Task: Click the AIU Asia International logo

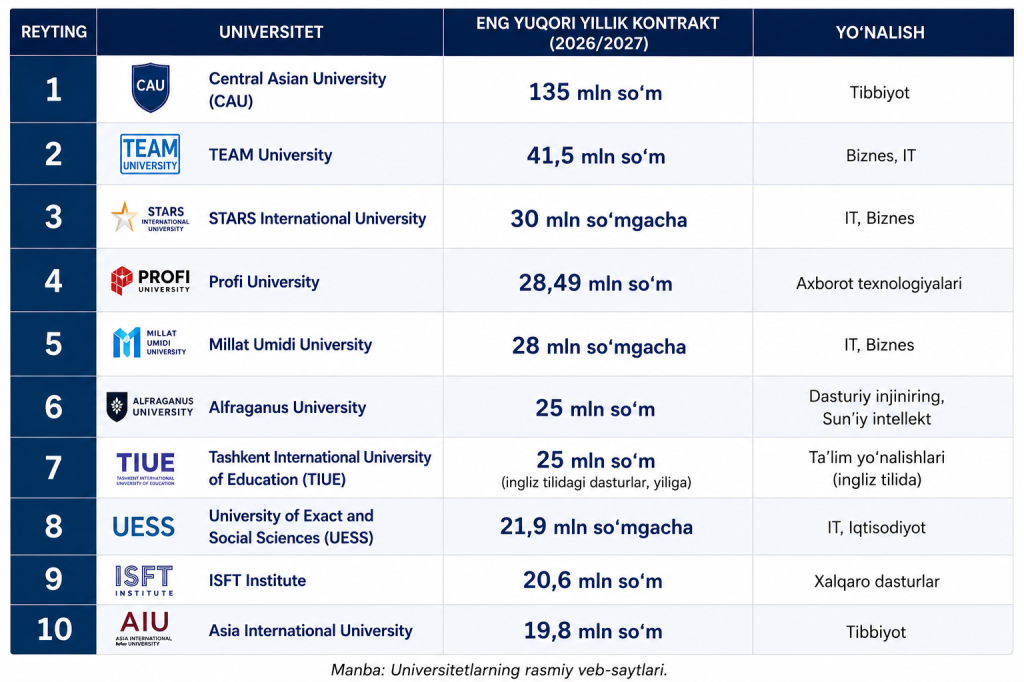Action: 144,628
